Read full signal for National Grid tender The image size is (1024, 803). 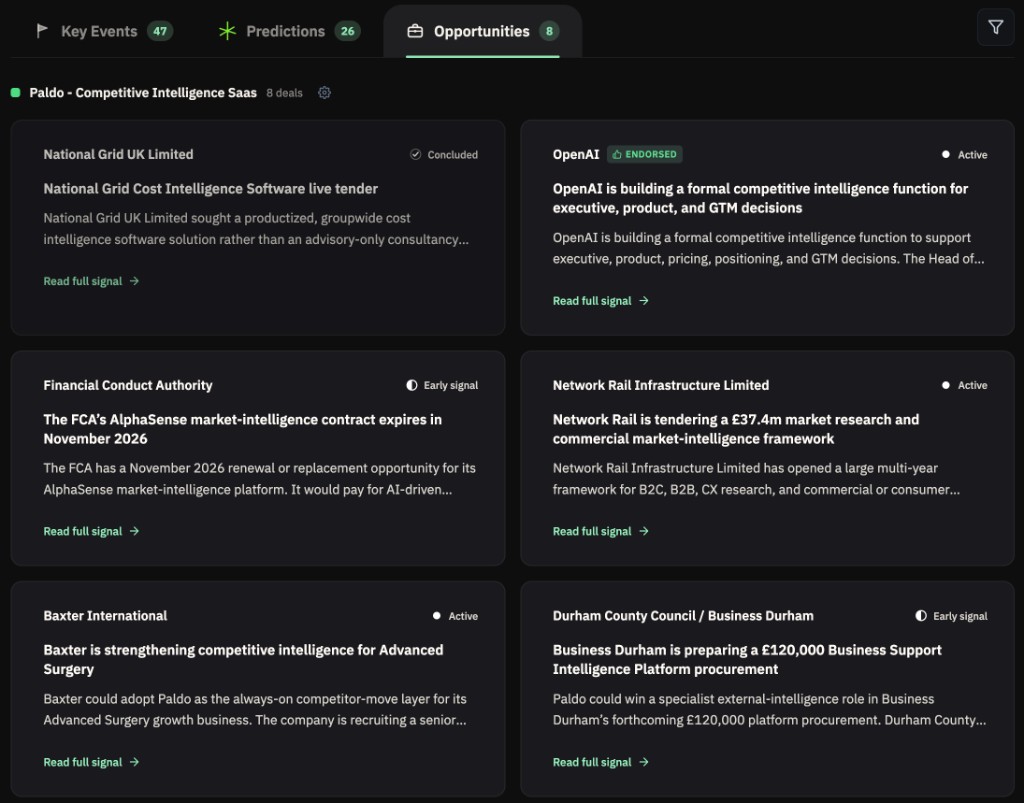click(91, 281)
